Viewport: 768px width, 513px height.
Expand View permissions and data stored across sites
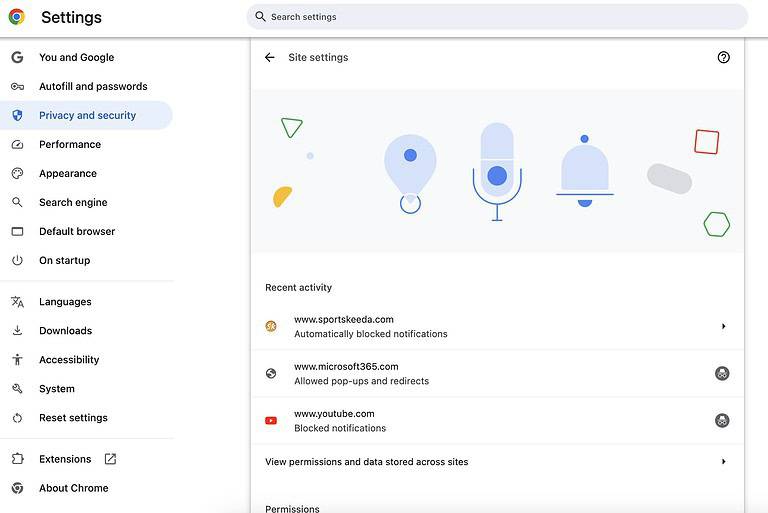point(723,462)
